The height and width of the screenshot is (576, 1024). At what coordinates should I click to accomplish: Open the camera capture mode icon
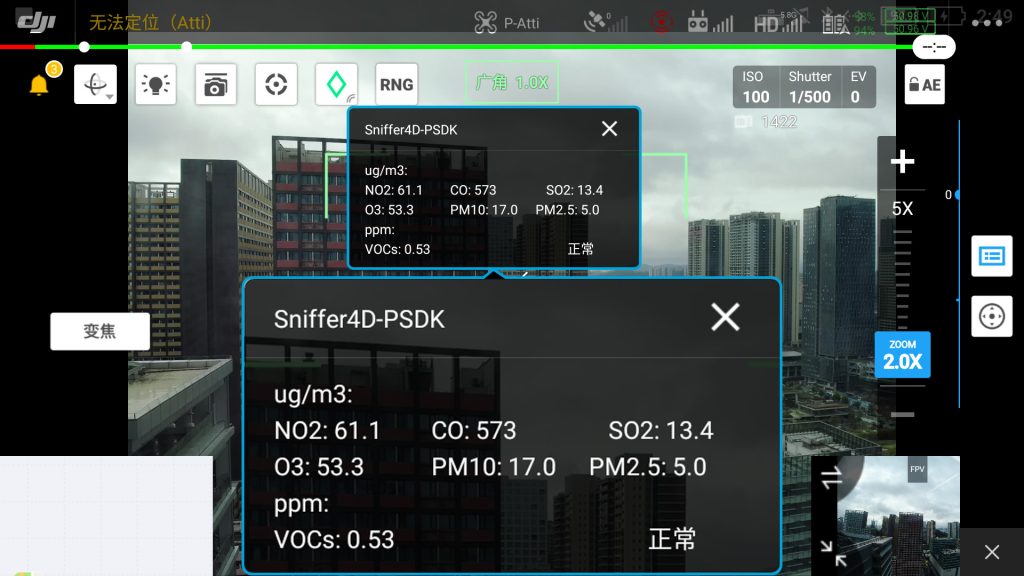(216, 84)
